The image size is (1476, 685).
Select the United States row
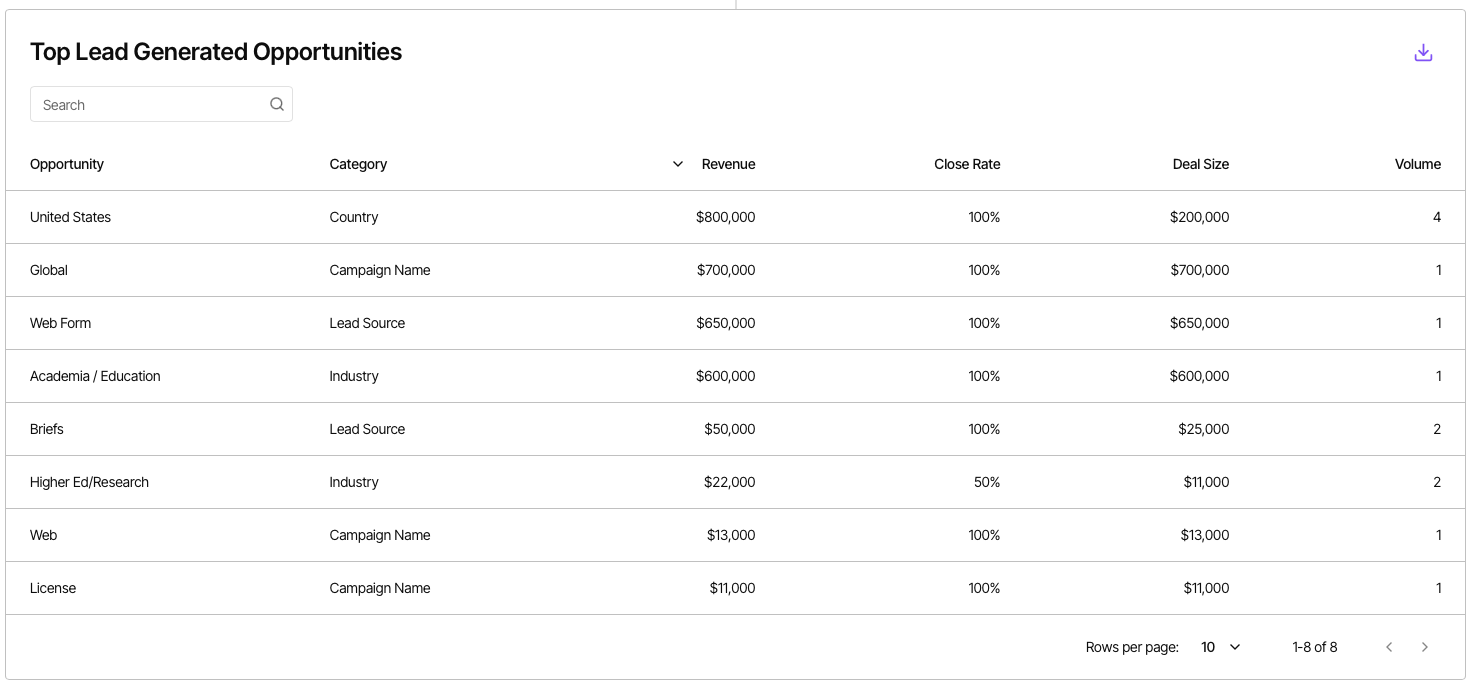click(736, 217)
